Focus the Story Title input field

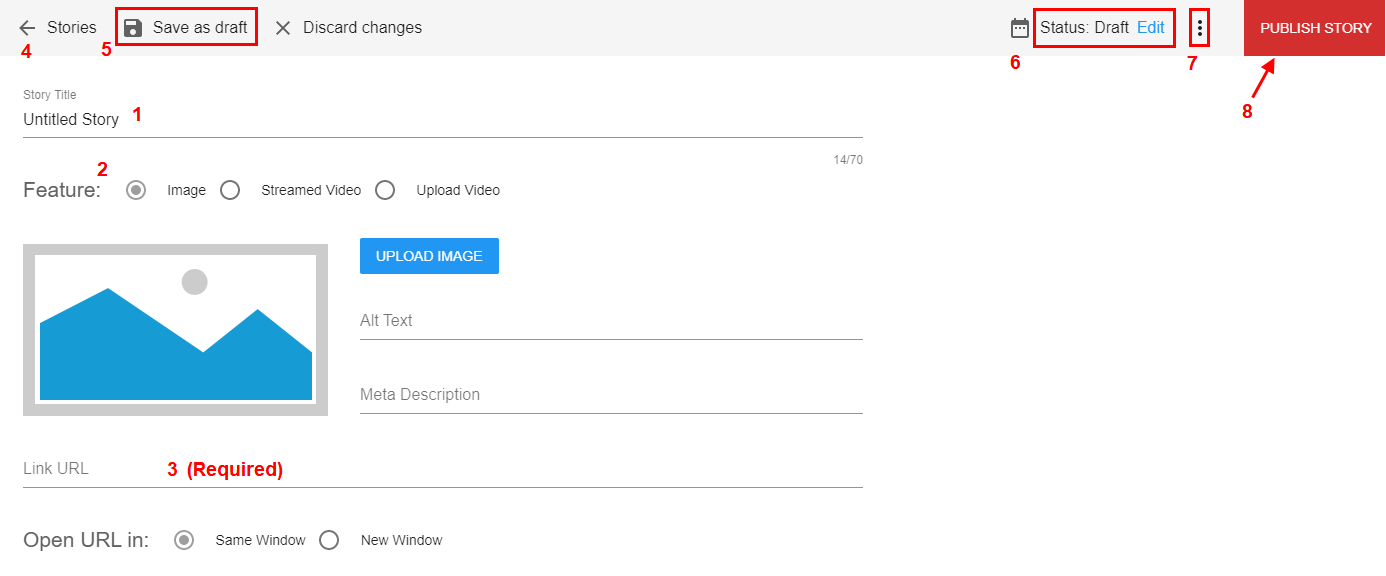(x=443, y=119)
